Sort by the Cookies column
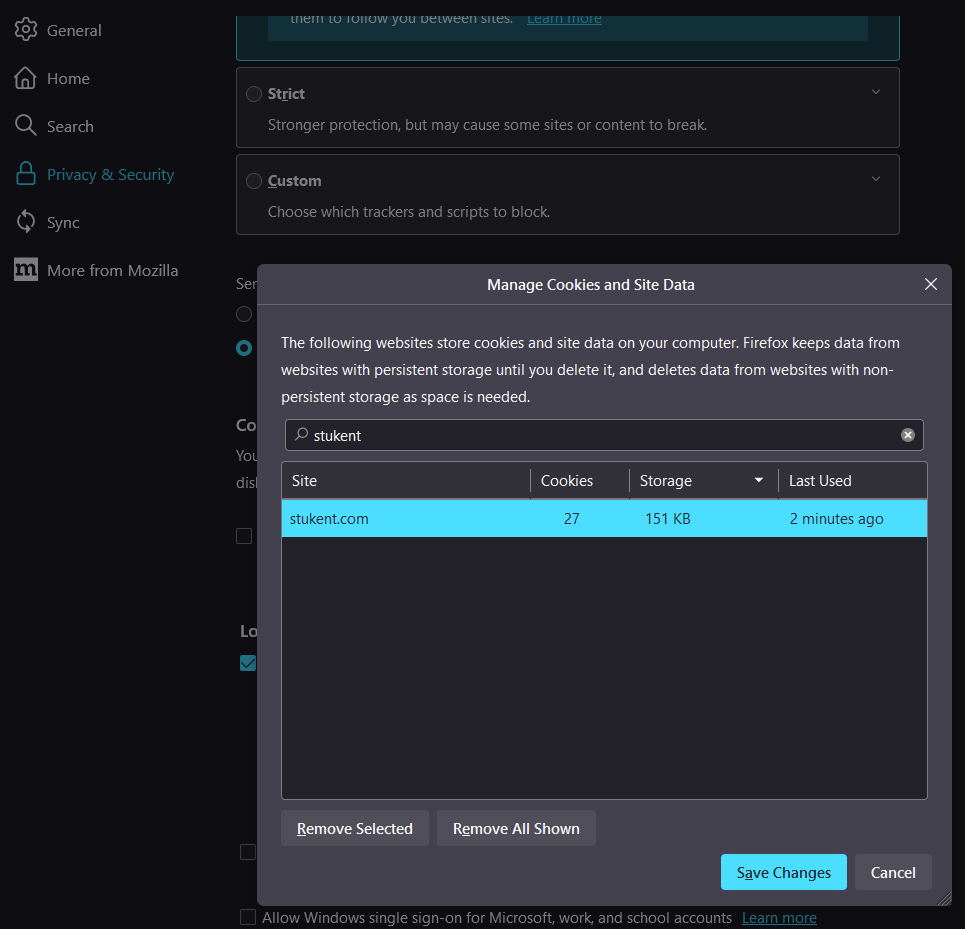This screenshot has height=929, width=965. pyautogui.click(x=580, y=480)
